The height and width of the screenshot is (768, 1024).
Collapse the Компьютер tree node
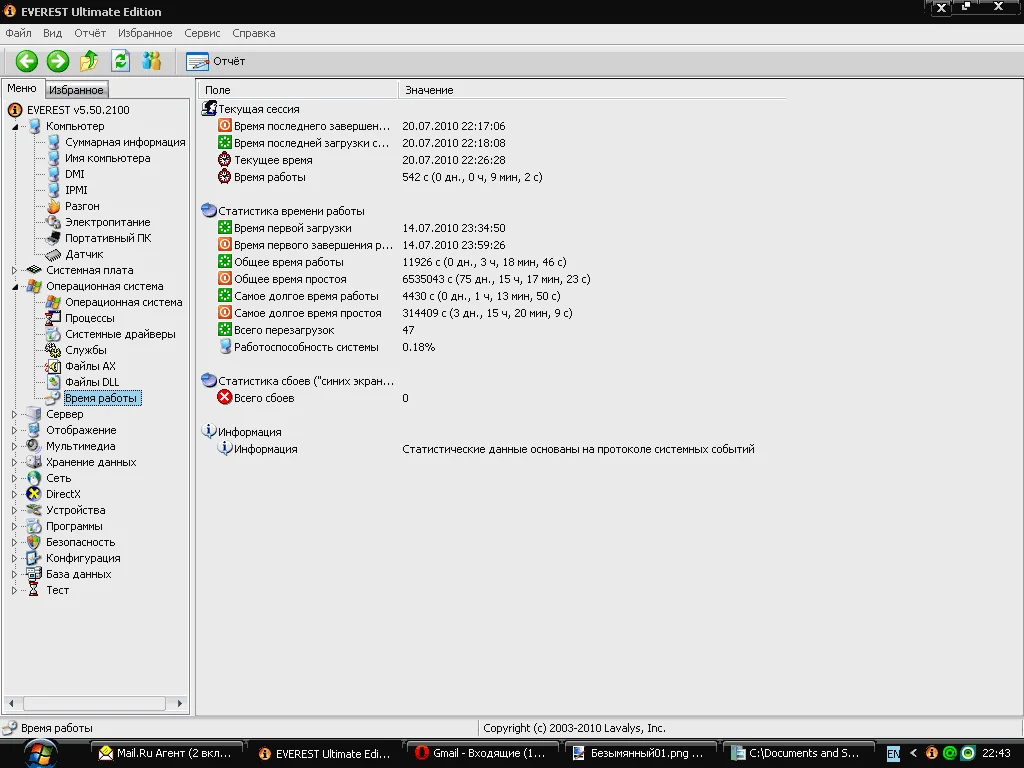(x=14, y=126)
